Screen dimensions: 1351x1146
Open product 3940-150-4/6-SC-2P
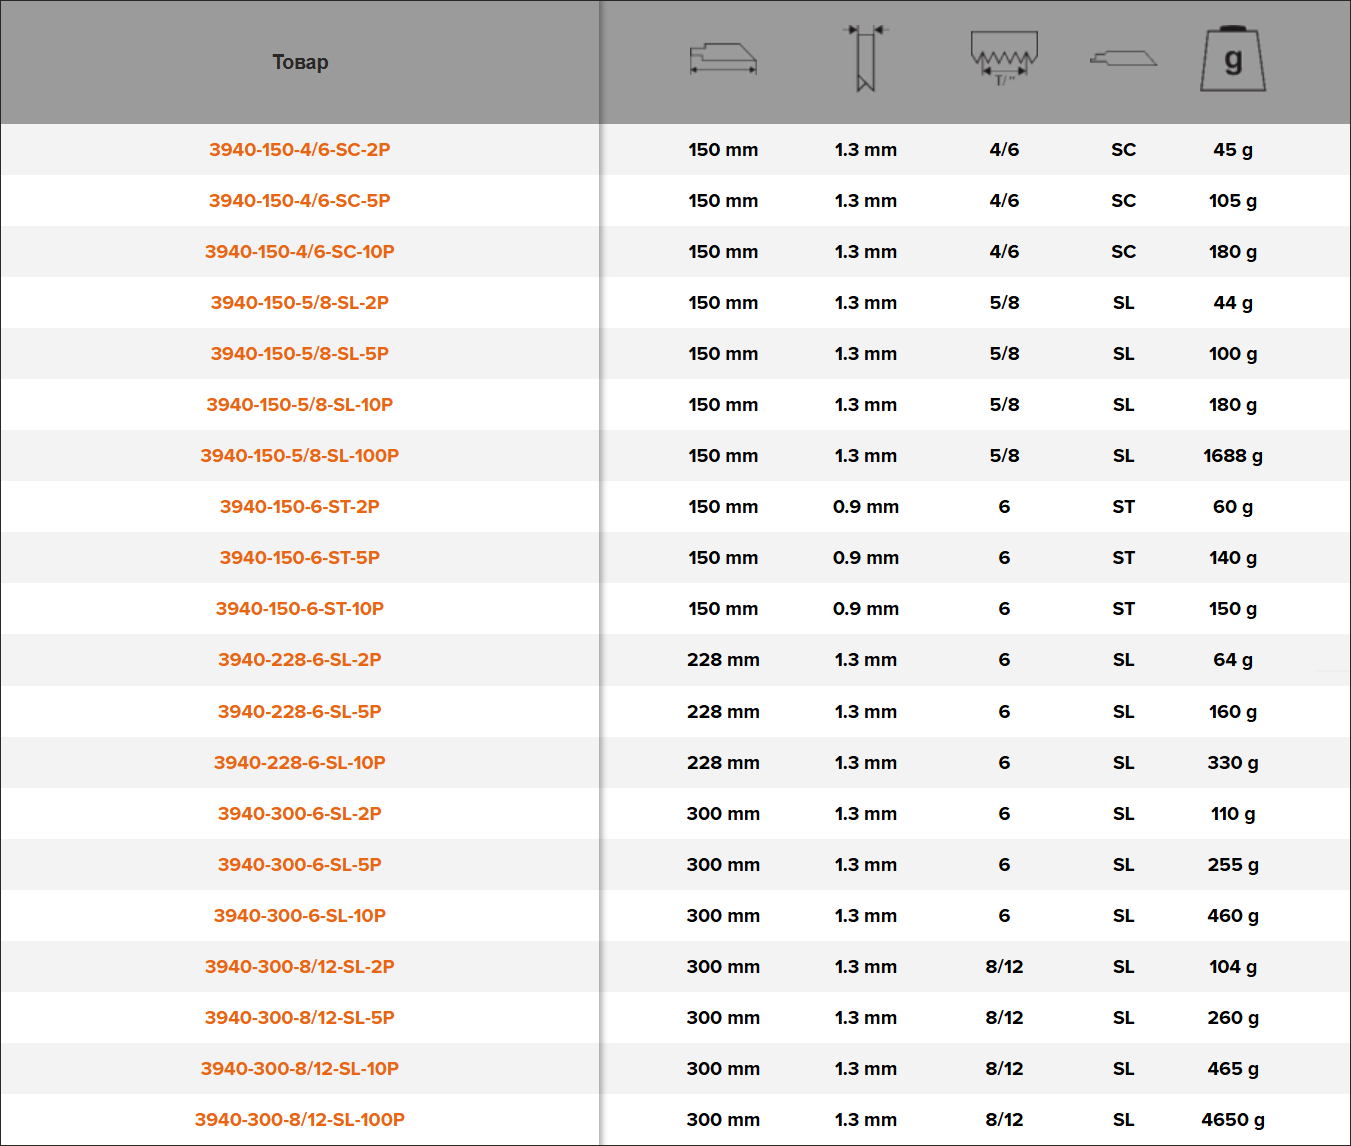(x=300, y=150)
